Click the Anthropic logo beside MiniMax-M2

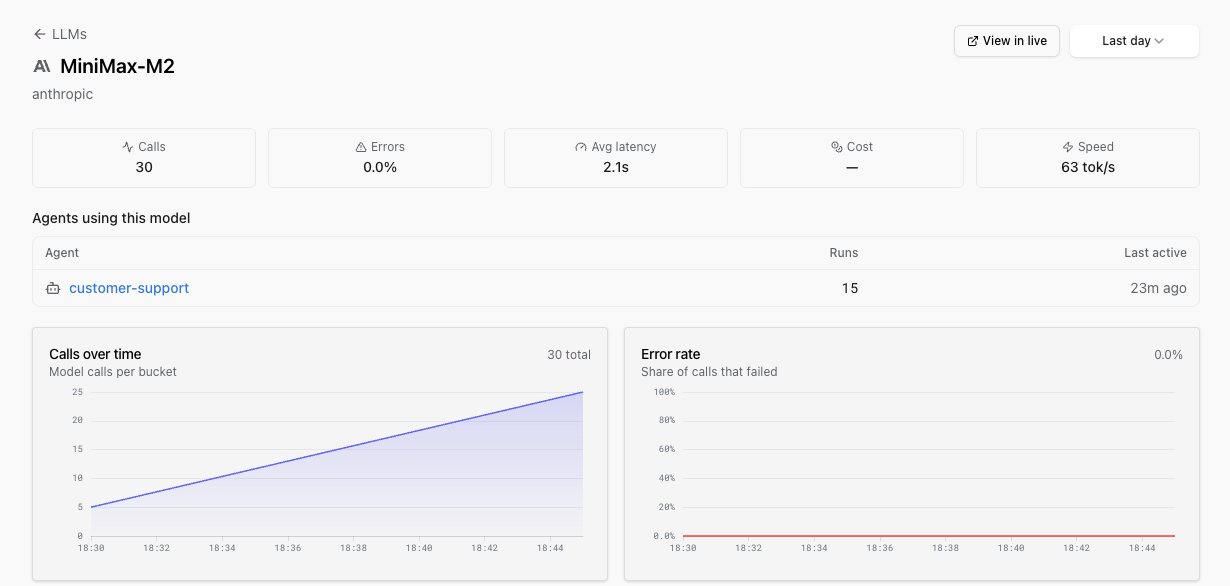coord(42,67)
